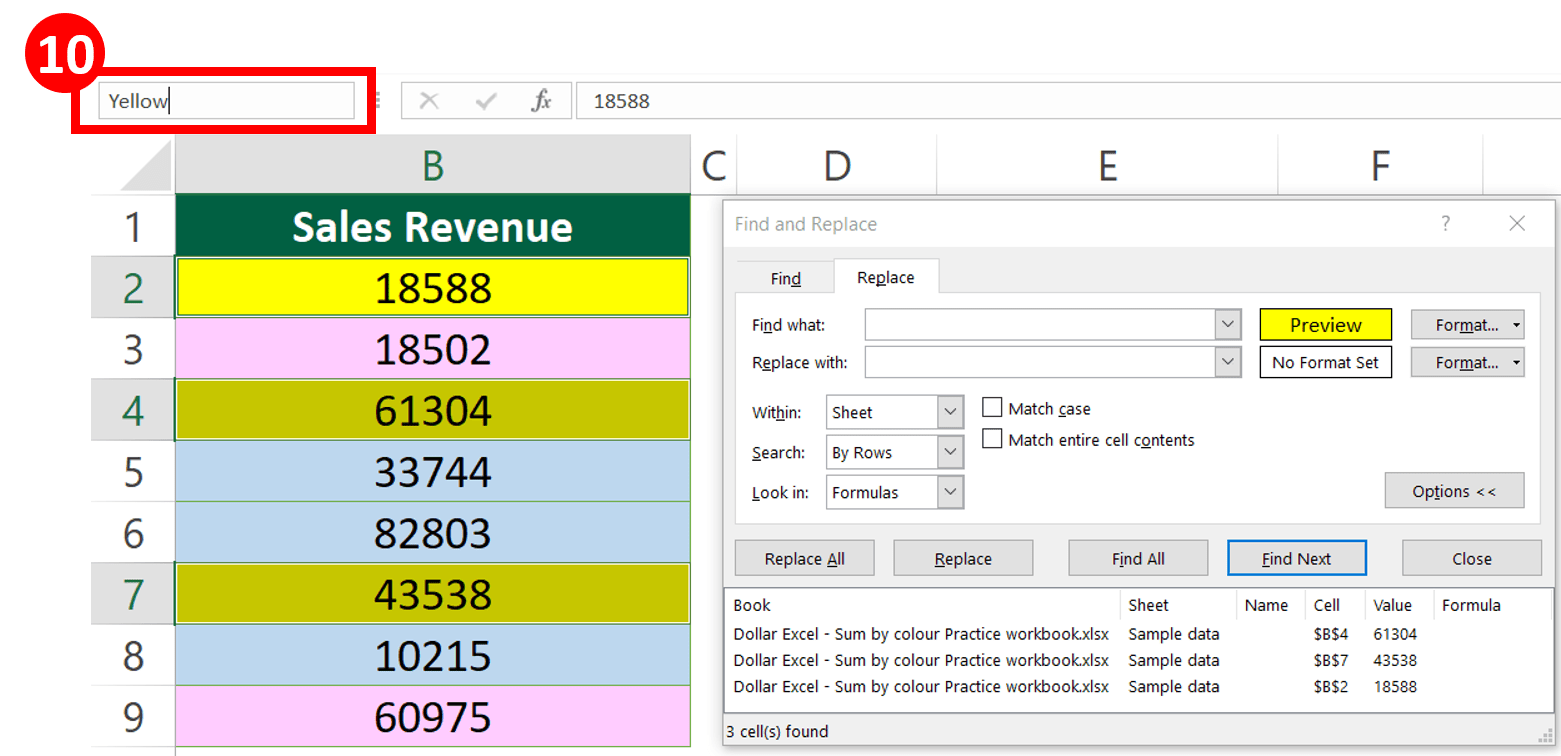Collapse options with the Options << button

point(1454,490)
